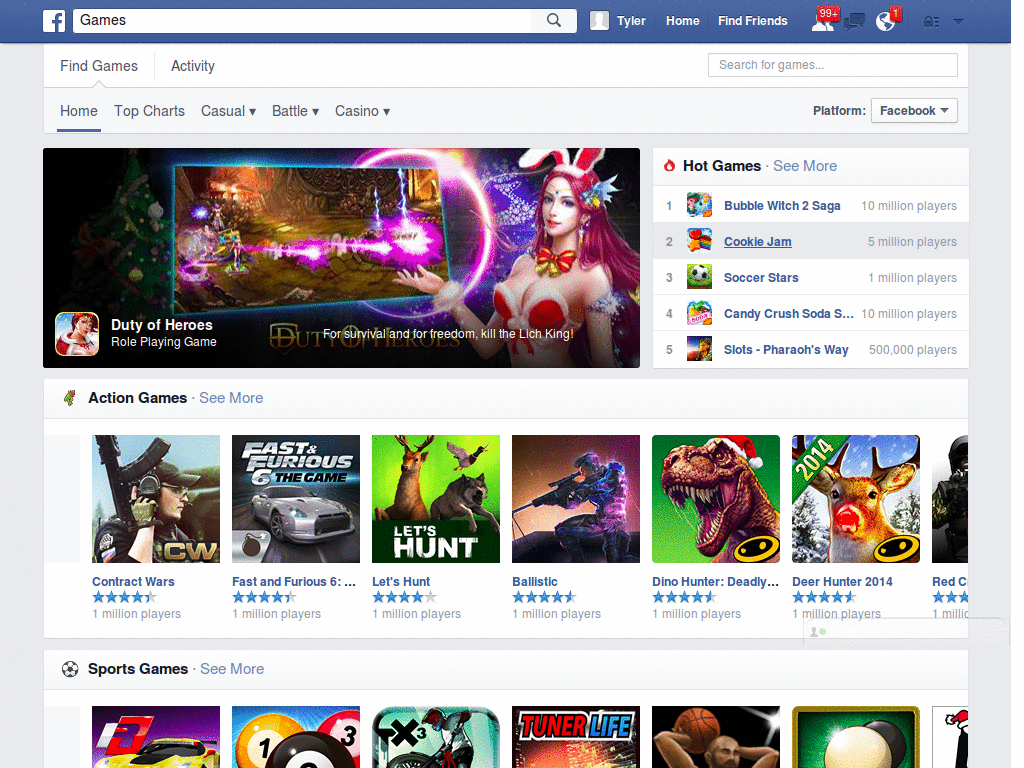1024x768 pixels.
Task: Click the search magnifier button
Action: pos(554,20)
